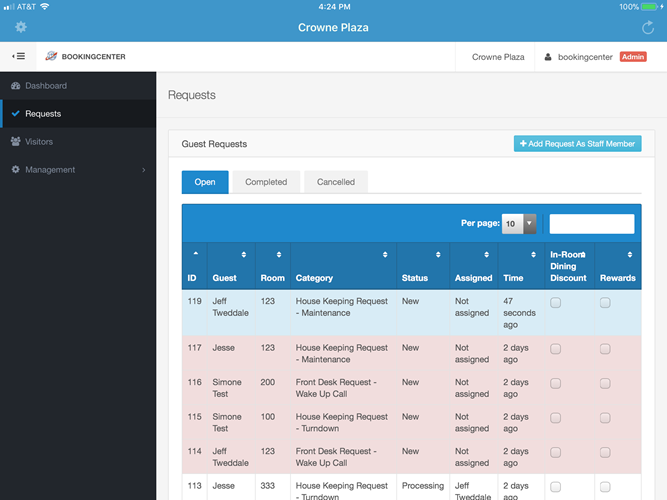Click Add Request As Staff Member button
This screenshot has height=500, width=667.
[x=577, y=144]
